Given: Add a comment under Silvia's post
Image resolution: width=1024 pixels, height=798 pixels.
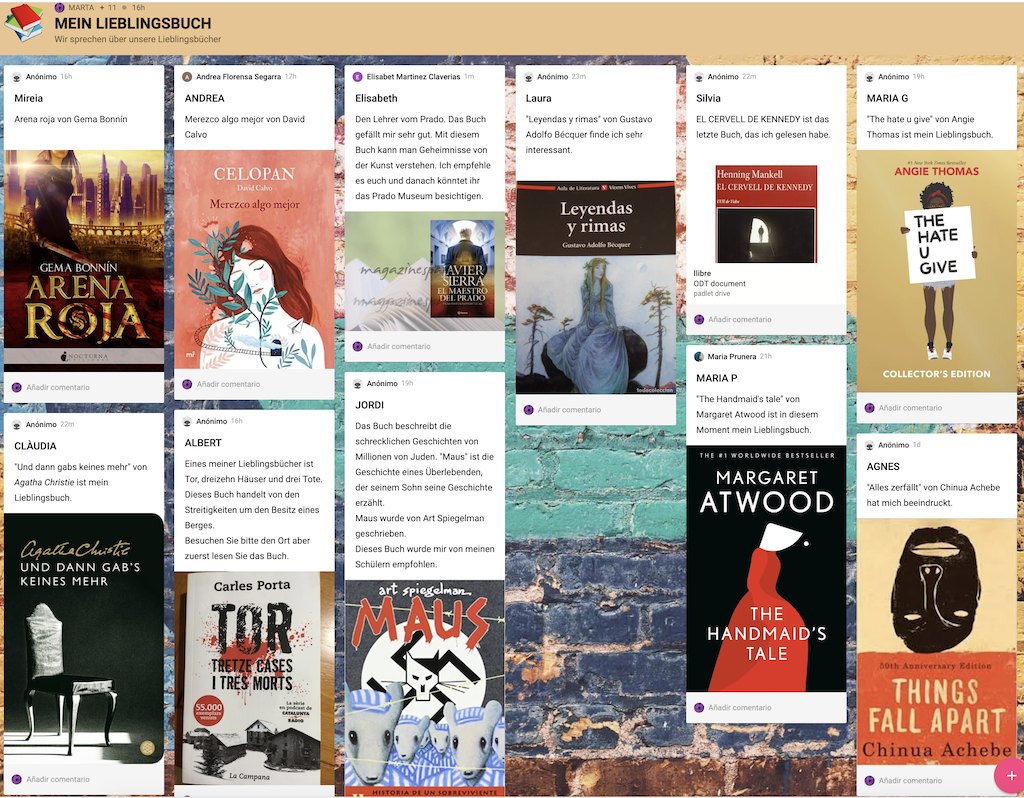Looking at the screenshot, I should (x=739, y=320).
